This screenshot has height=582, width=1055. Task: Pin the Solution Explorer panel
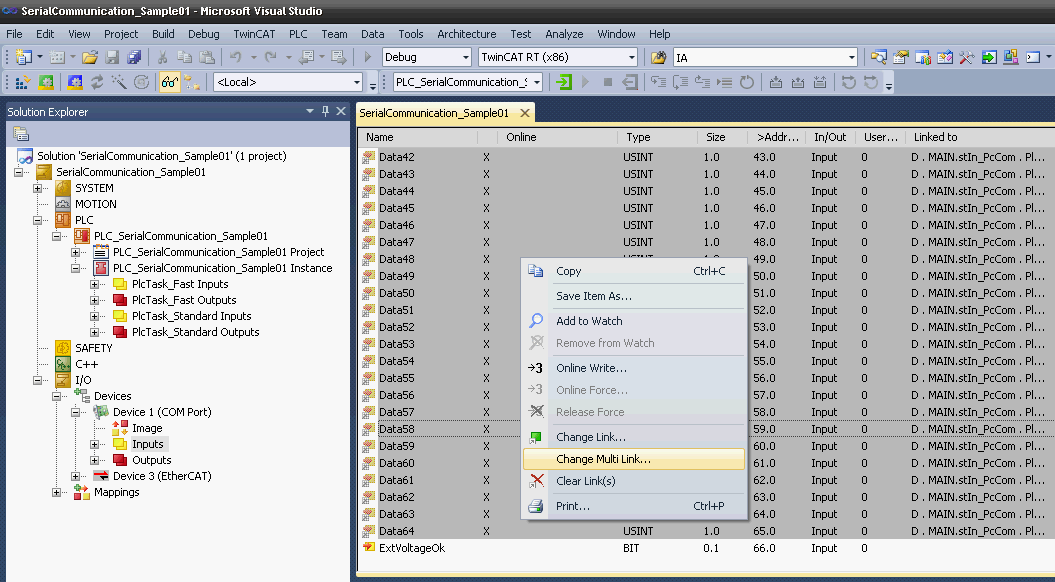pyautogui.click(x=326, y=111)
